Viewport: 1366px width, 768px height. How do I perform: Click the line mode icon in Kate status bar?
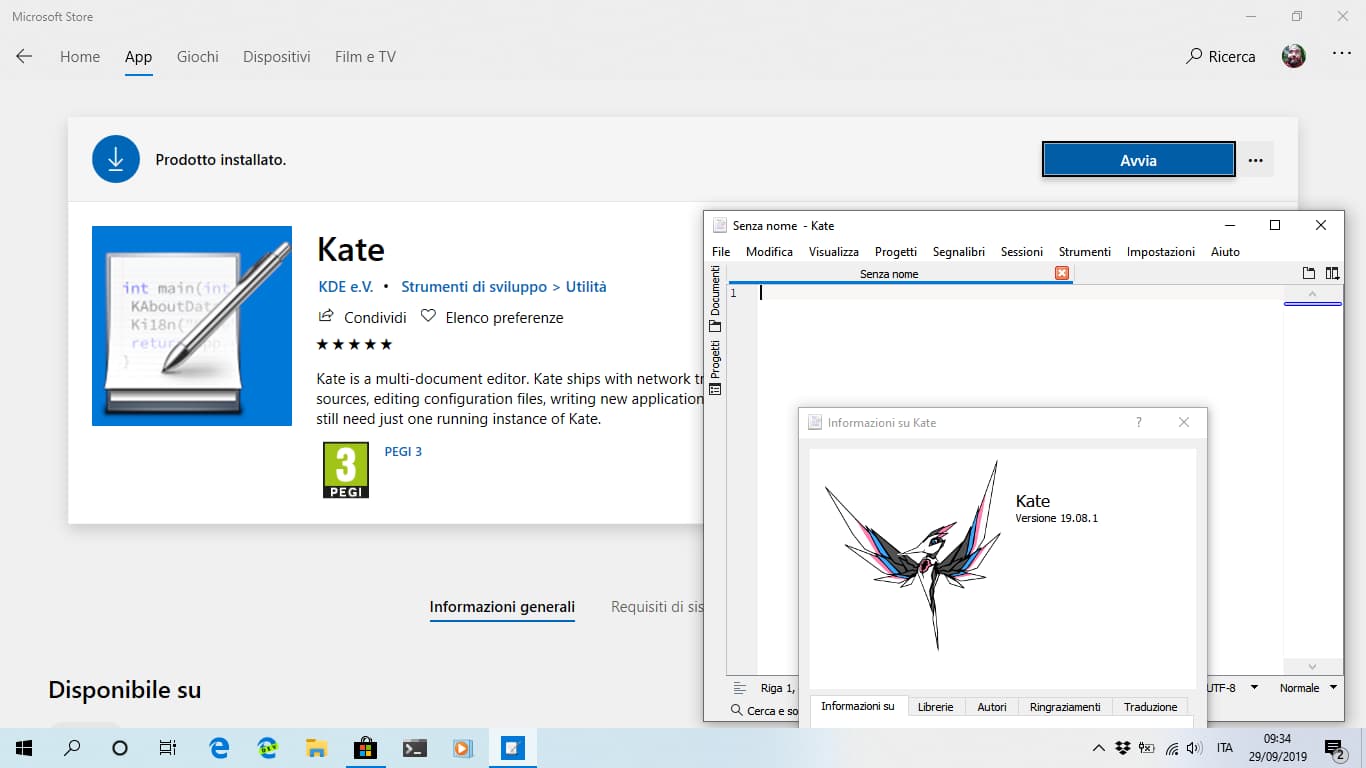[740, 688]
